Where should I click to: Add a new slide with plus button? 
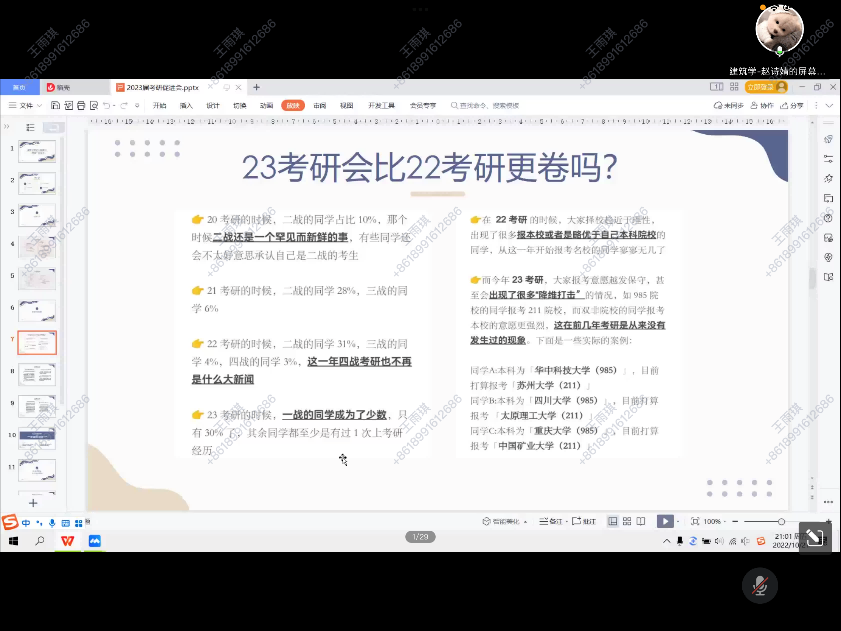pos(33,502)
